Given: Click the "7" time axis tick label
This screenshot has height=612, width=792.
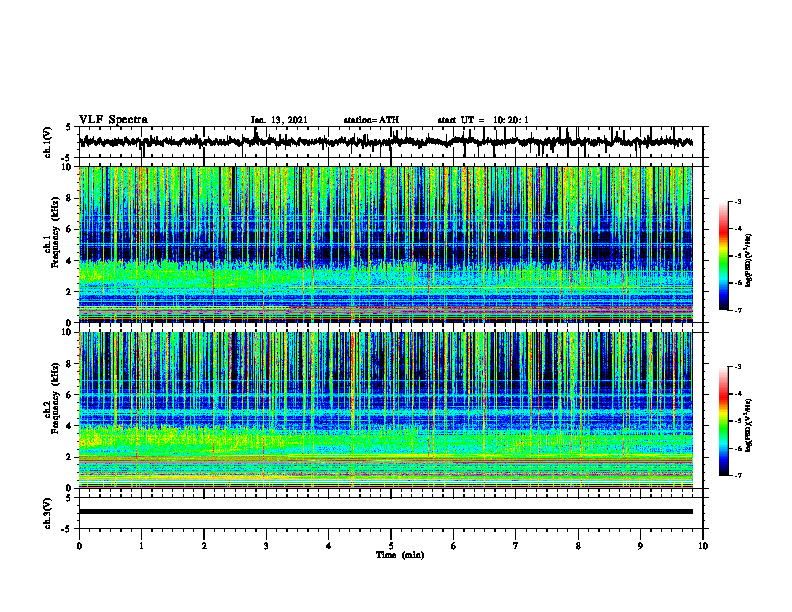Looking at the screenshot, I should [x=516, y=546].
